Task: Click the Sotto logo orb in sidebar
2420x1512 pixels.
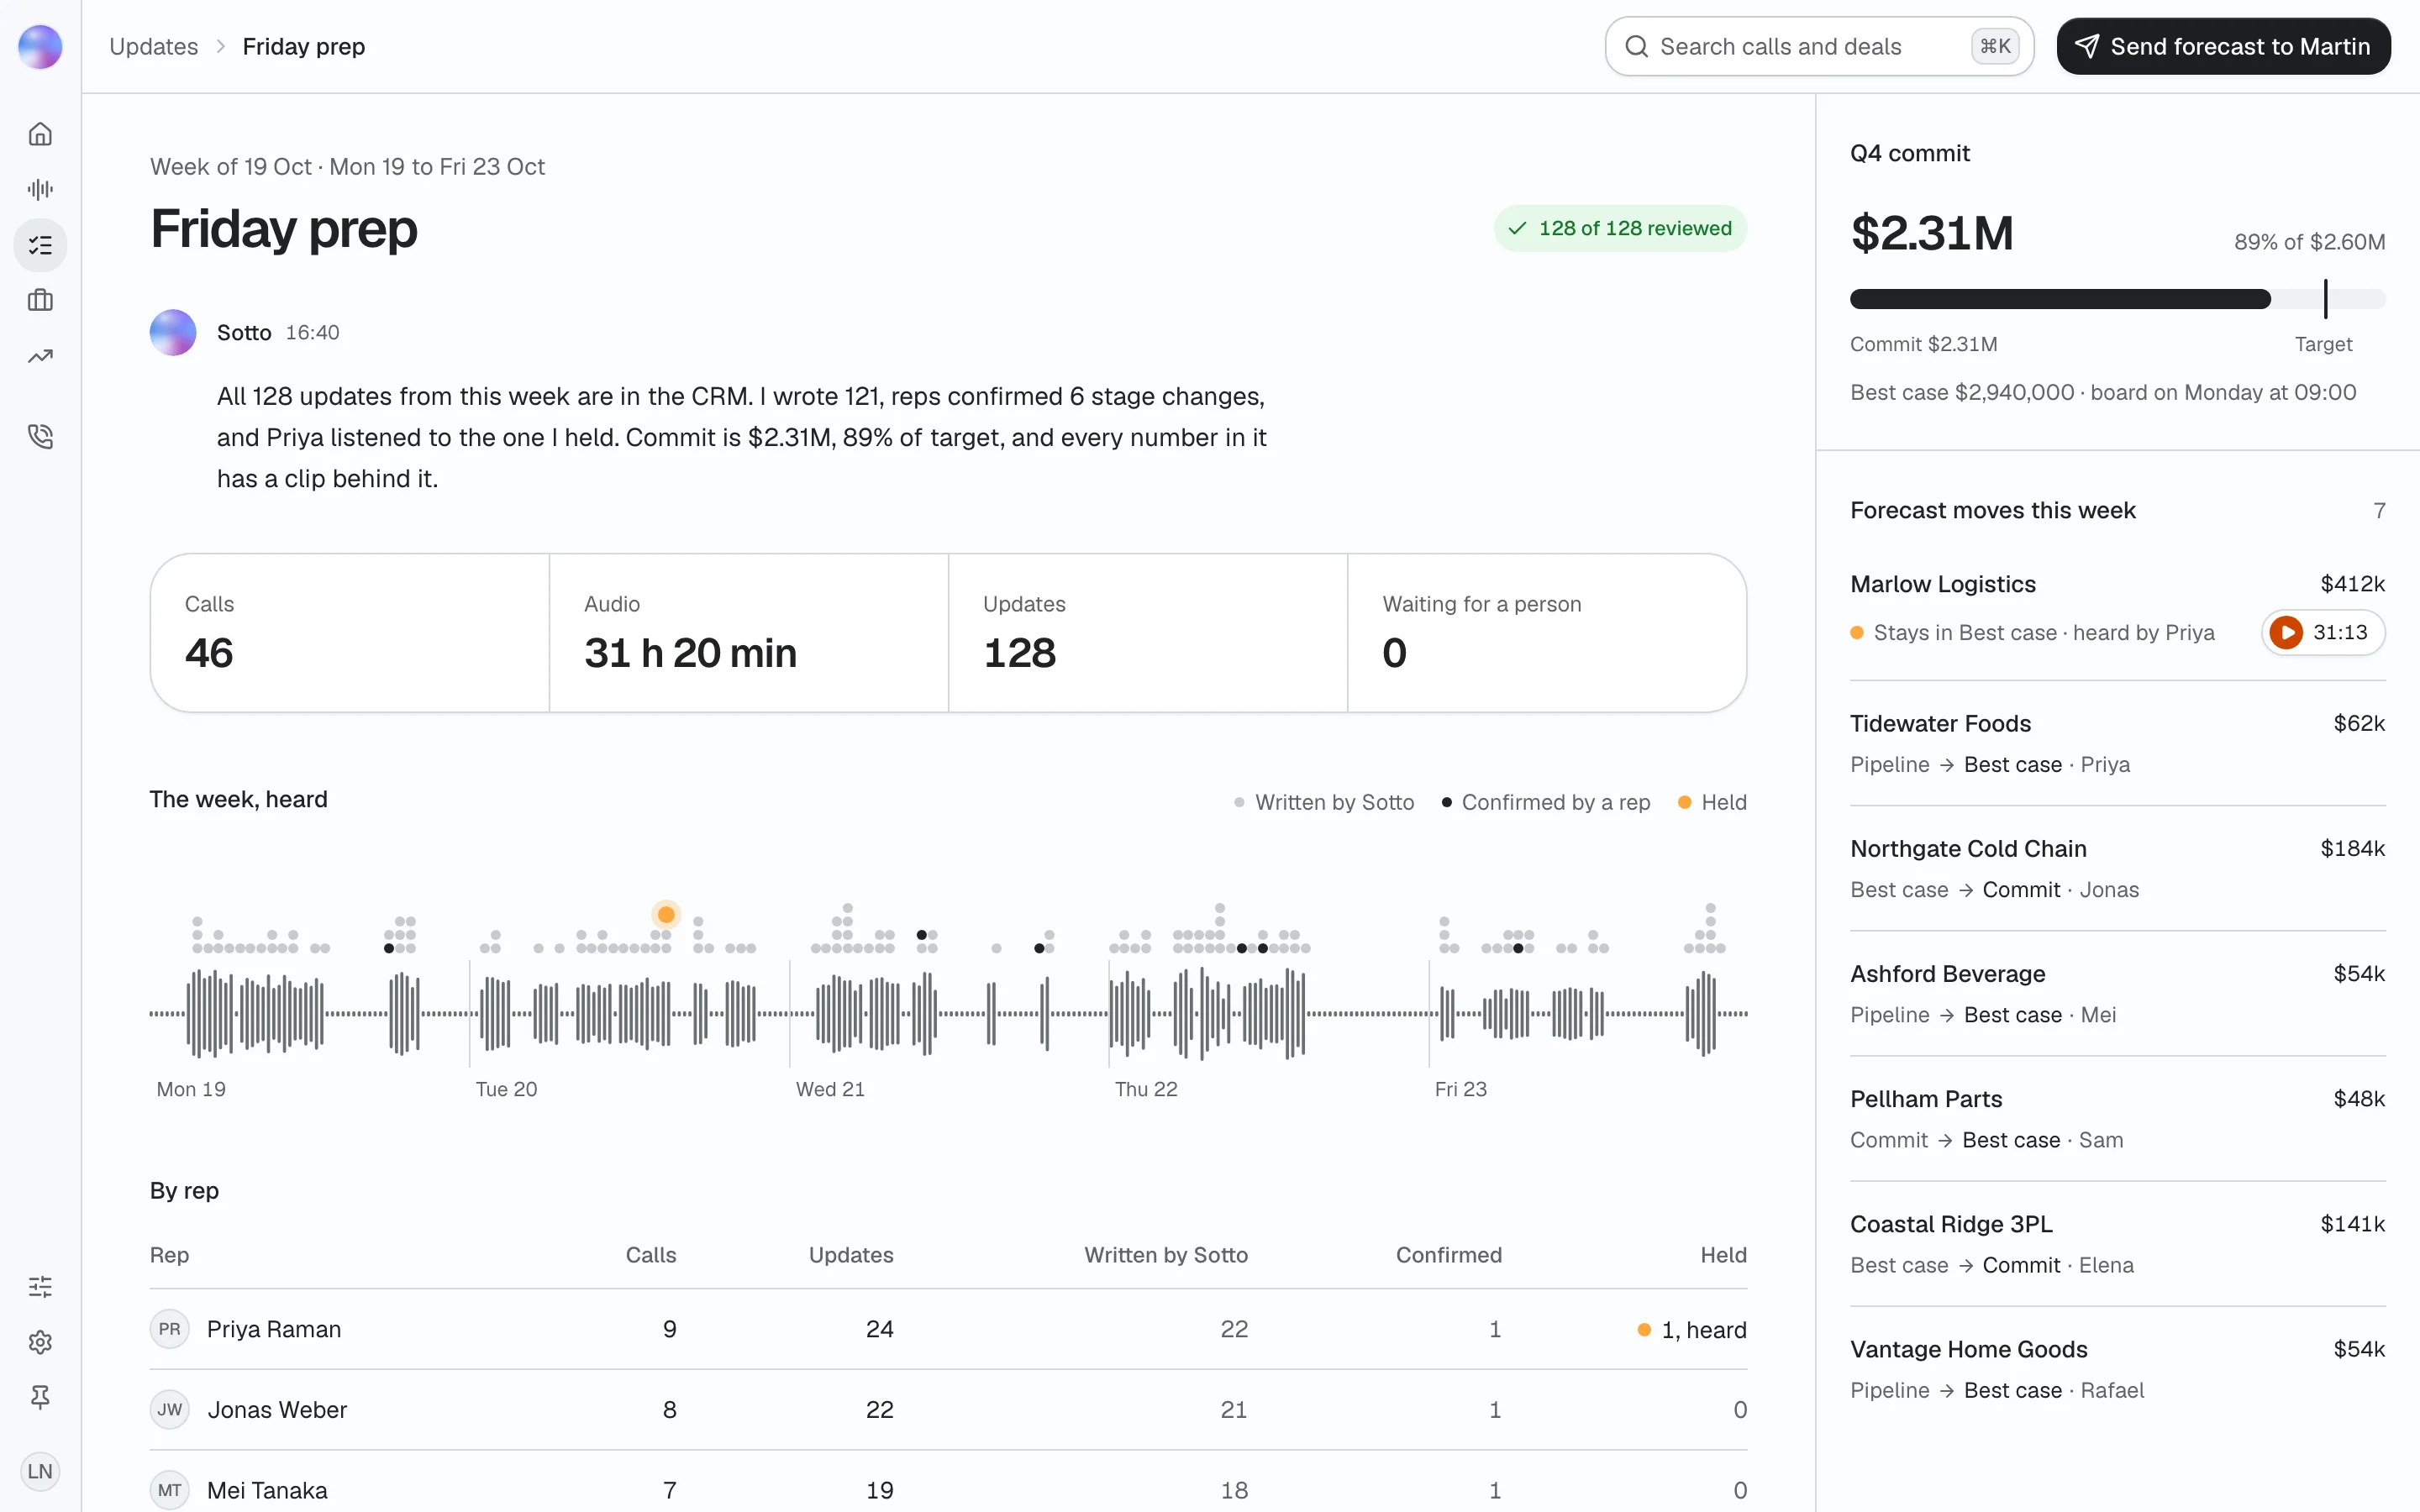Action: click(40, 47)
